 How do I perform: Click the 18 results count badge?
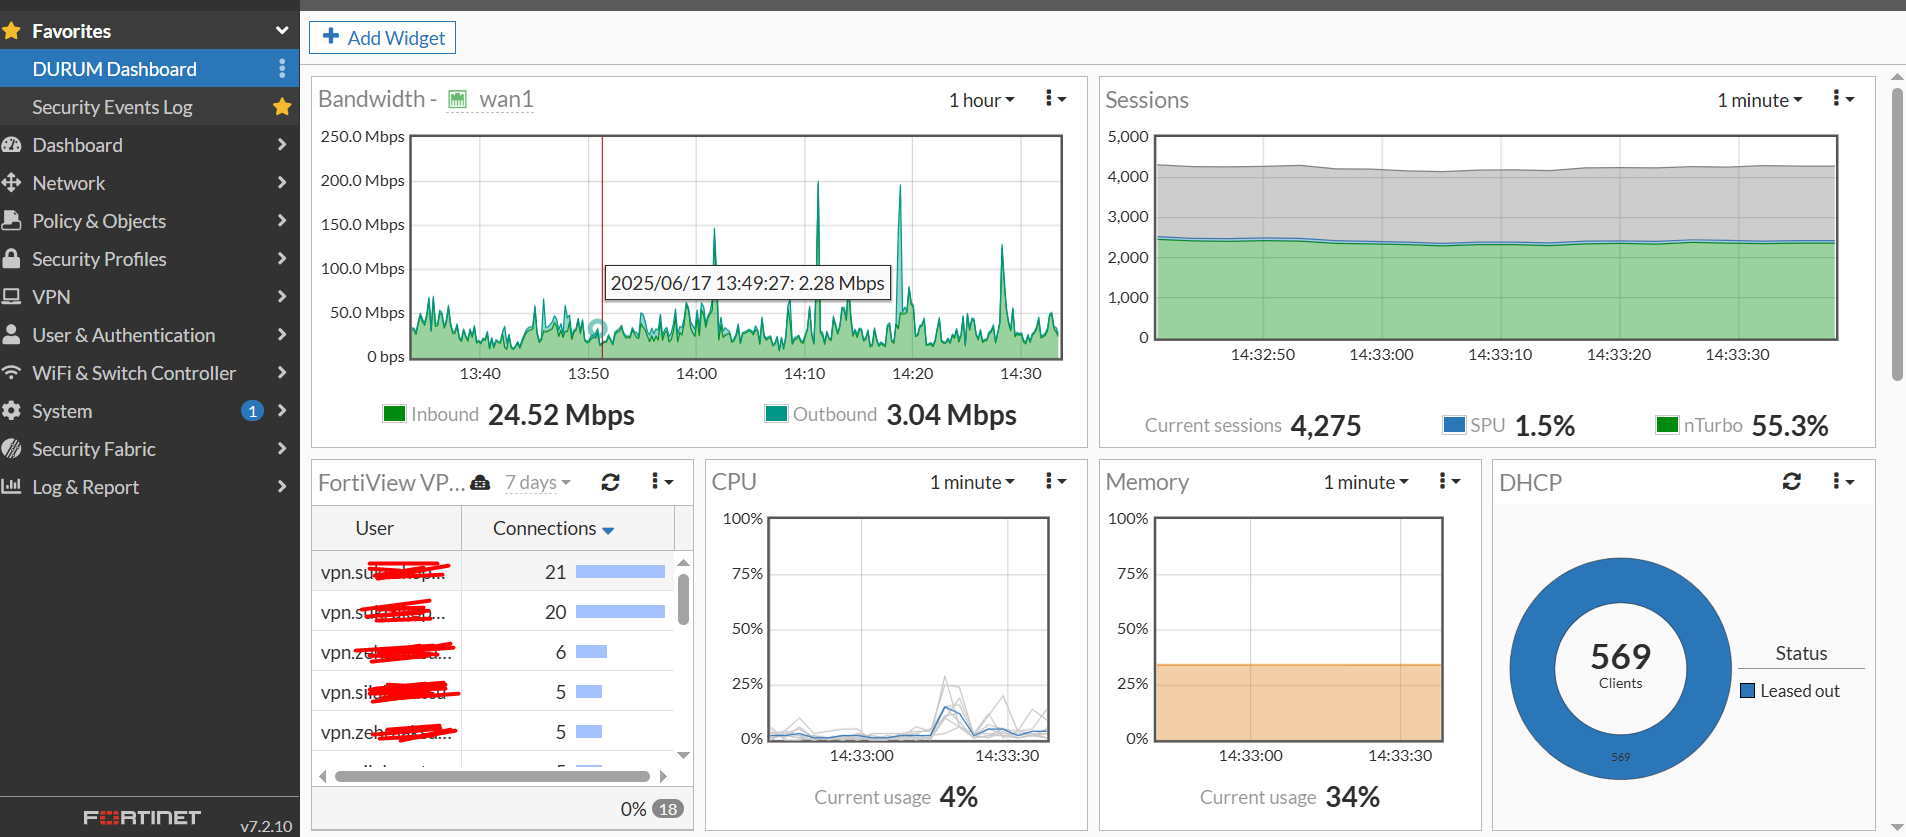click(x=668, y=809)
